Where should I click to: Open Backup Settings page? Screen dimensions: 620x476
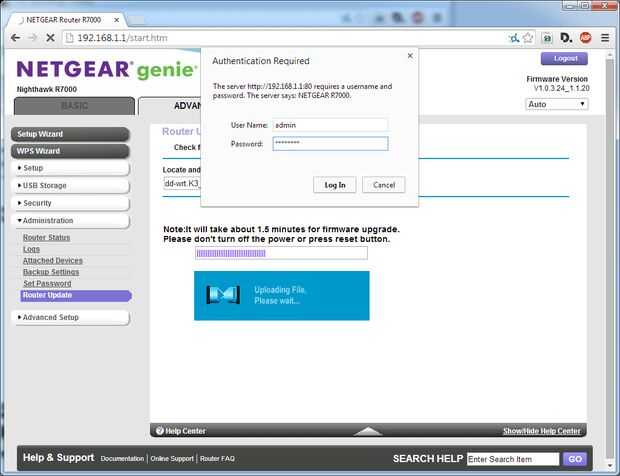[x=51, y=272]
